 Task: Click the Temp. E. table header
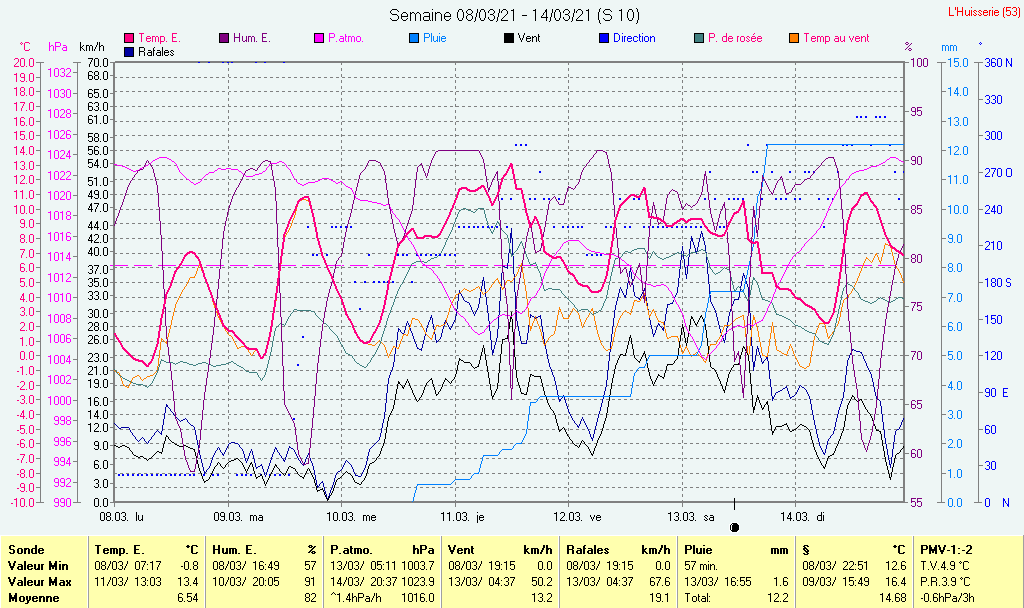click(x=119, y=551)
